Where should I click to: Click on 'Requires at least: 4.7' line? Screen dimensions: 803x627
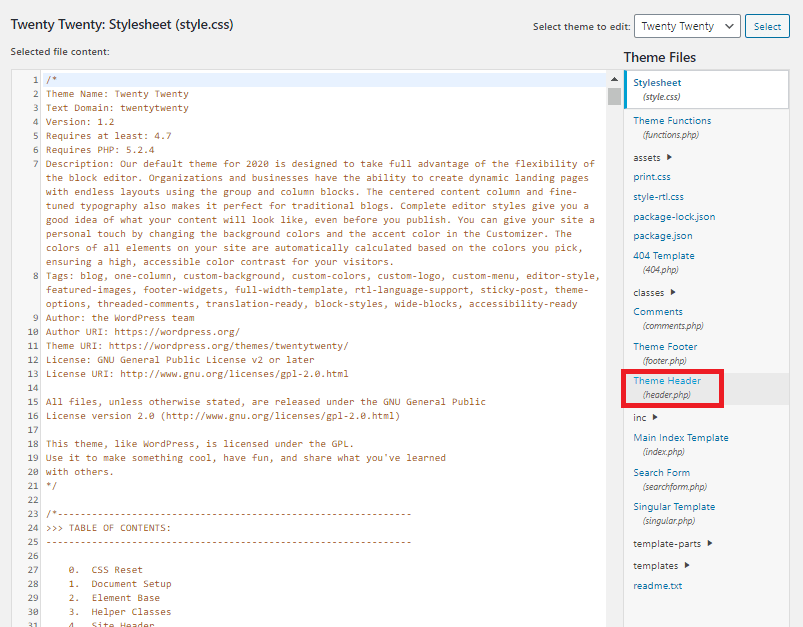[x=109, y=136]
